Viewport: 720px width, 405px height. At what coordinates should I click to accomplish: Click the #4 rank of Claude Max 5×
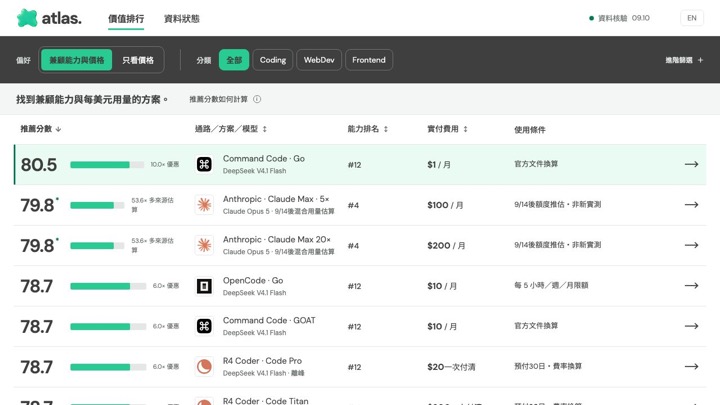pyautogui.click(x=353, y=205)
